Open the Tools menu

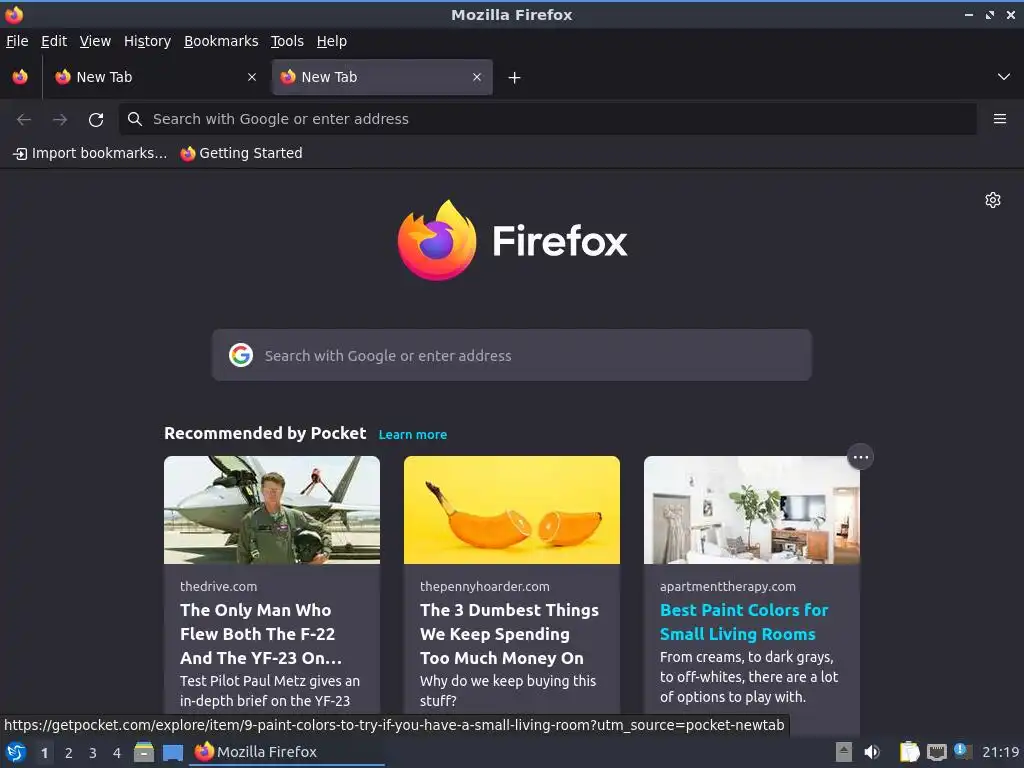[287, 41]
